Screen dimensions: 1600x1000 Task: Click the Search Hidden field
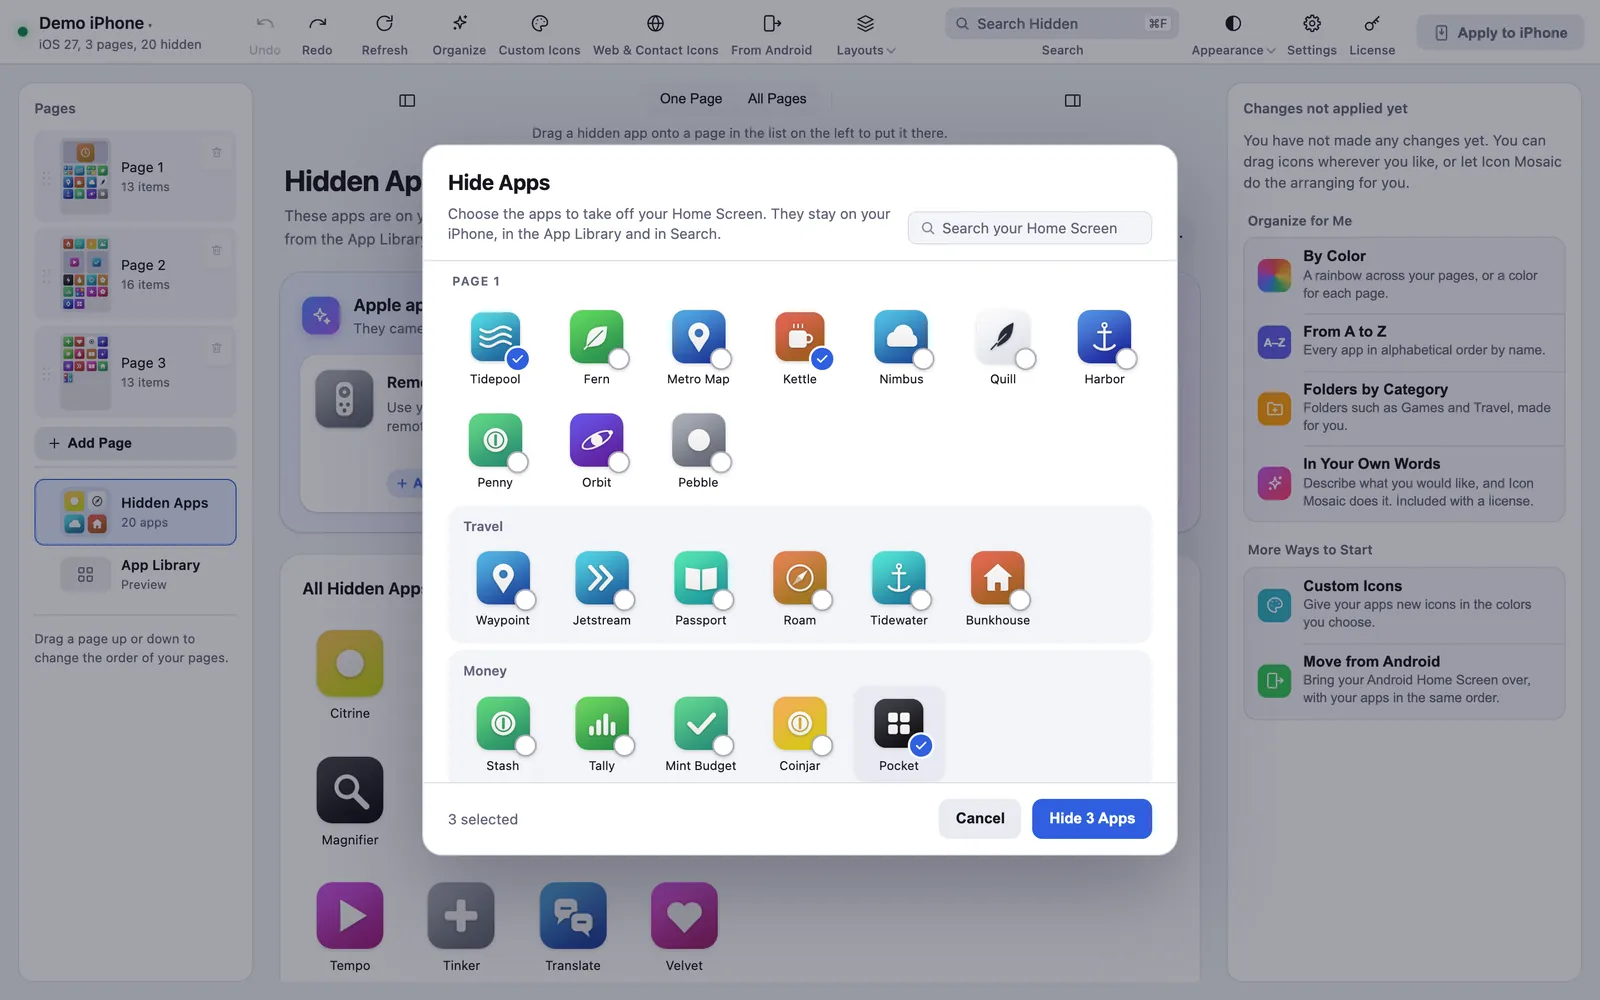point(1062,23)
